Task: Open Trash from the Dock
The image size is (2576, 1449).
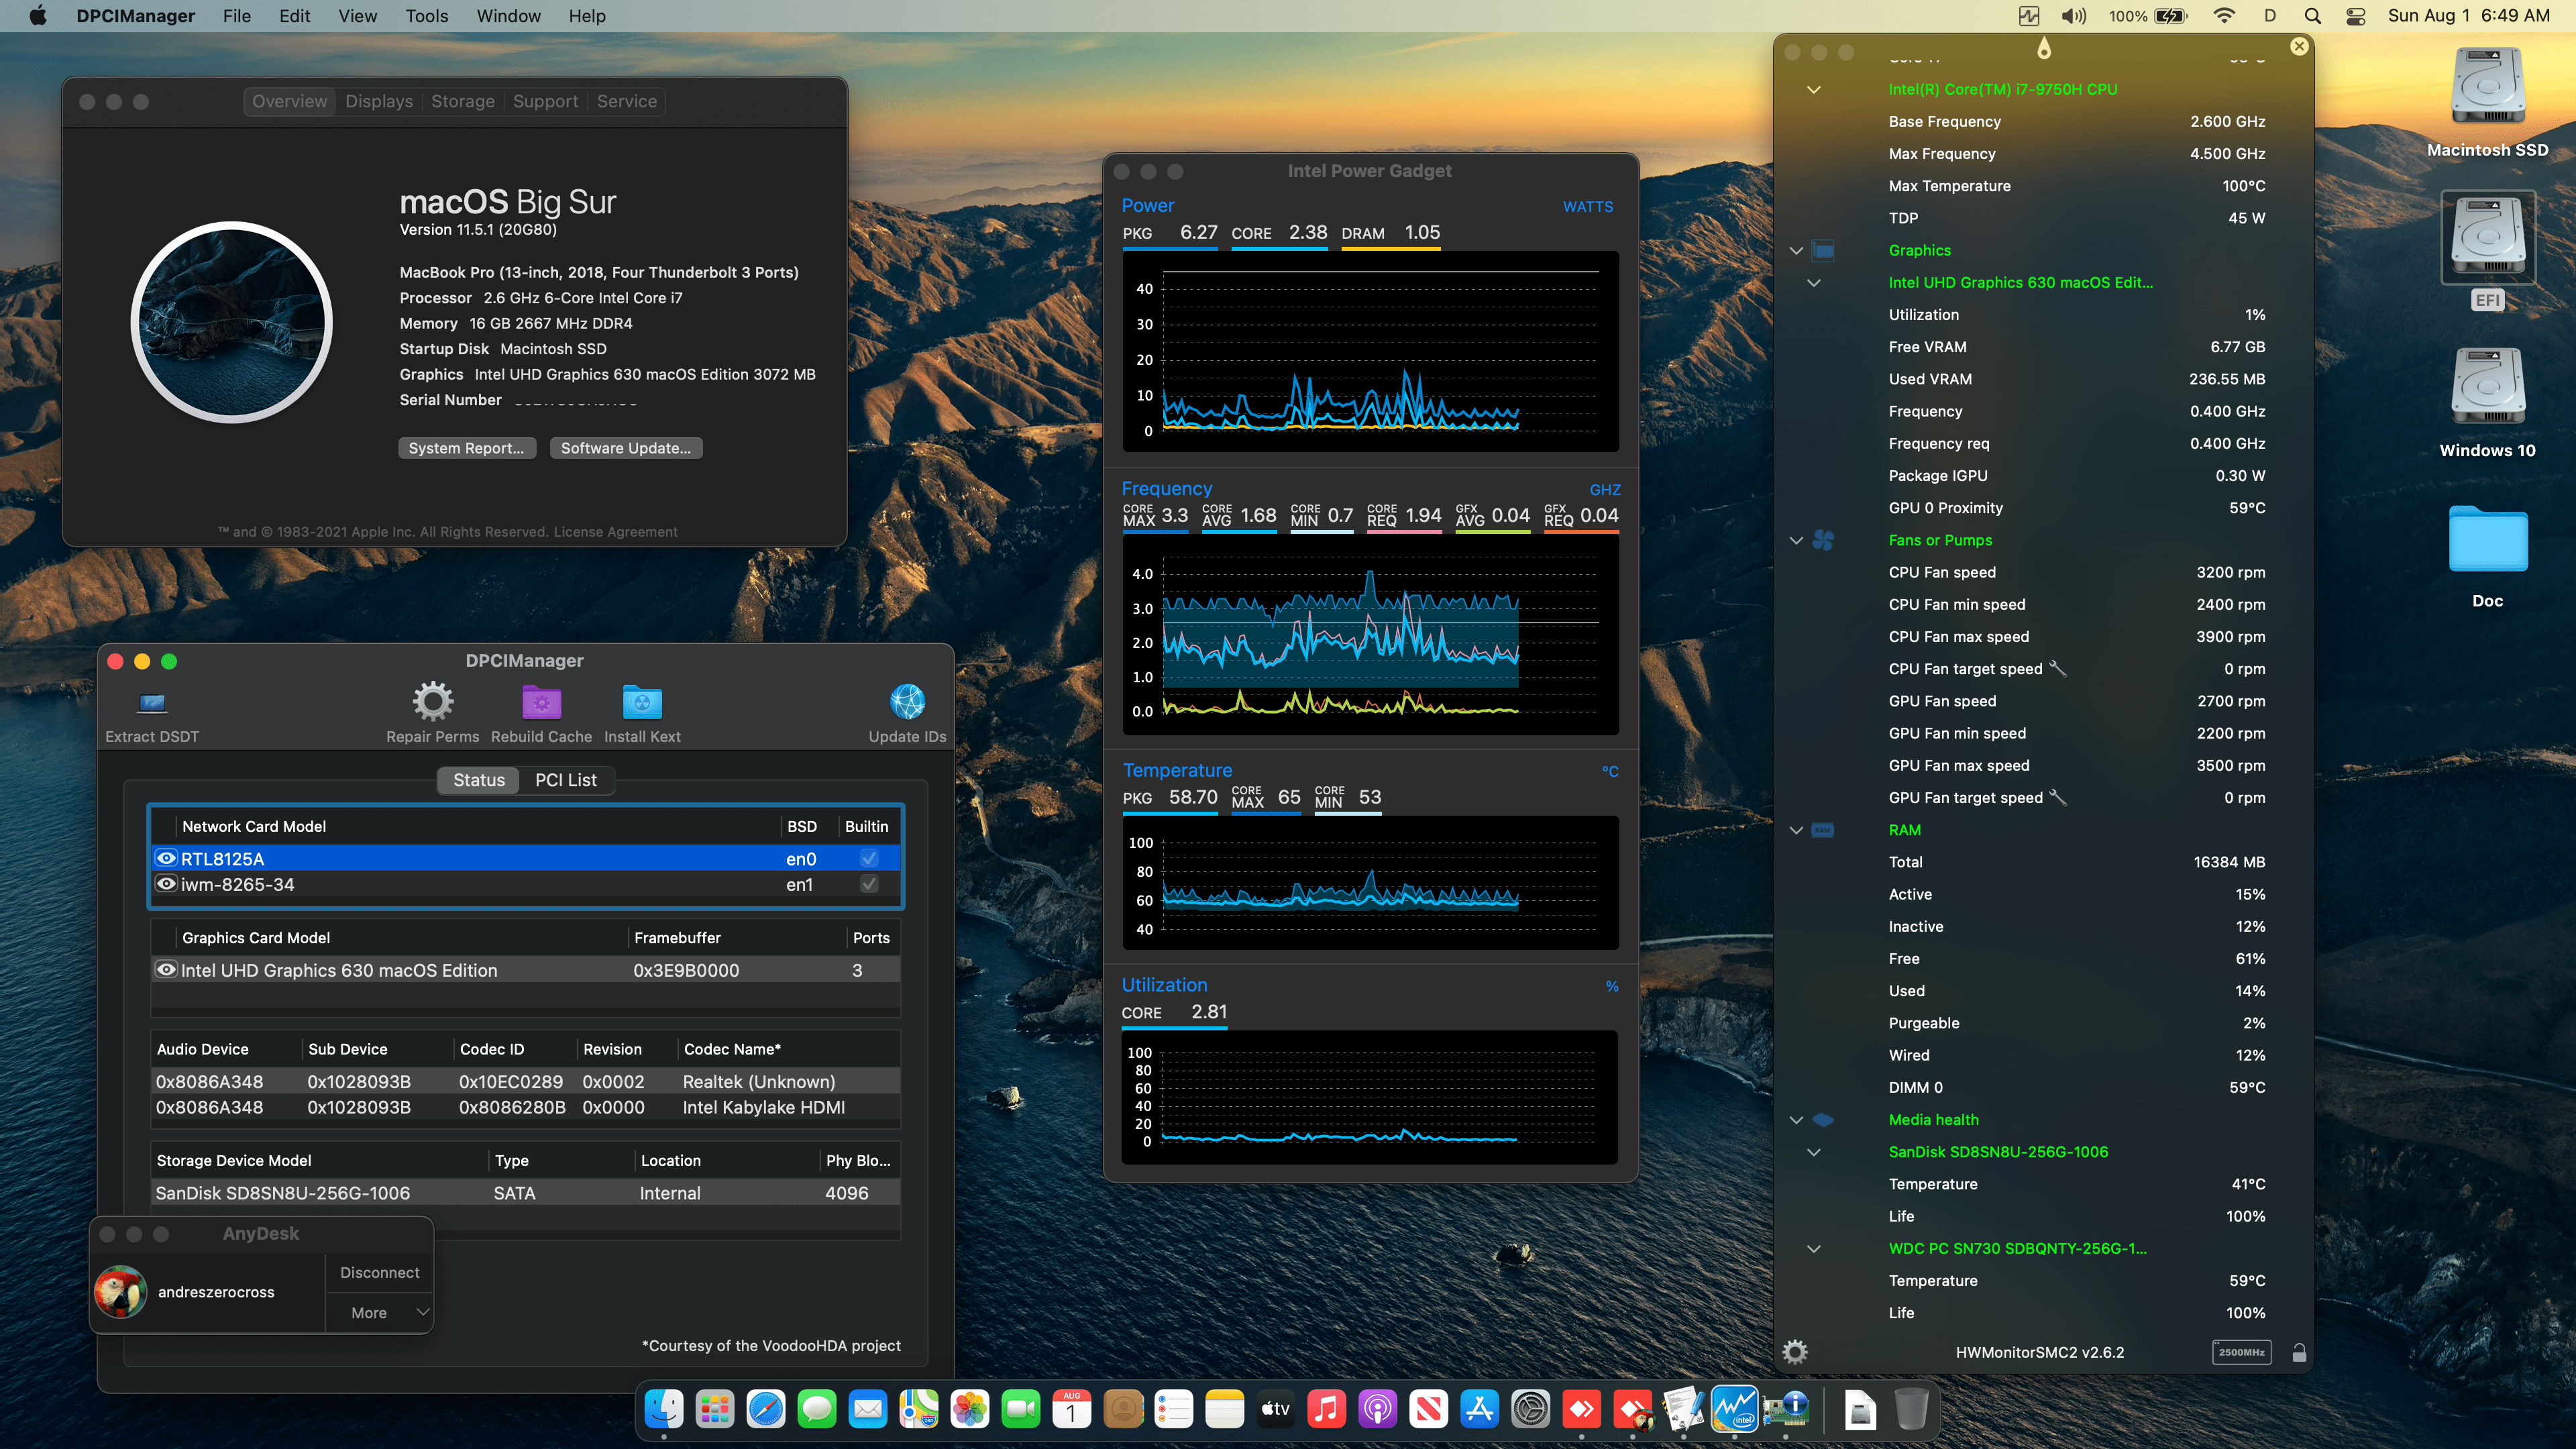Action: pyautogui.click(x=1911, y=1409)
